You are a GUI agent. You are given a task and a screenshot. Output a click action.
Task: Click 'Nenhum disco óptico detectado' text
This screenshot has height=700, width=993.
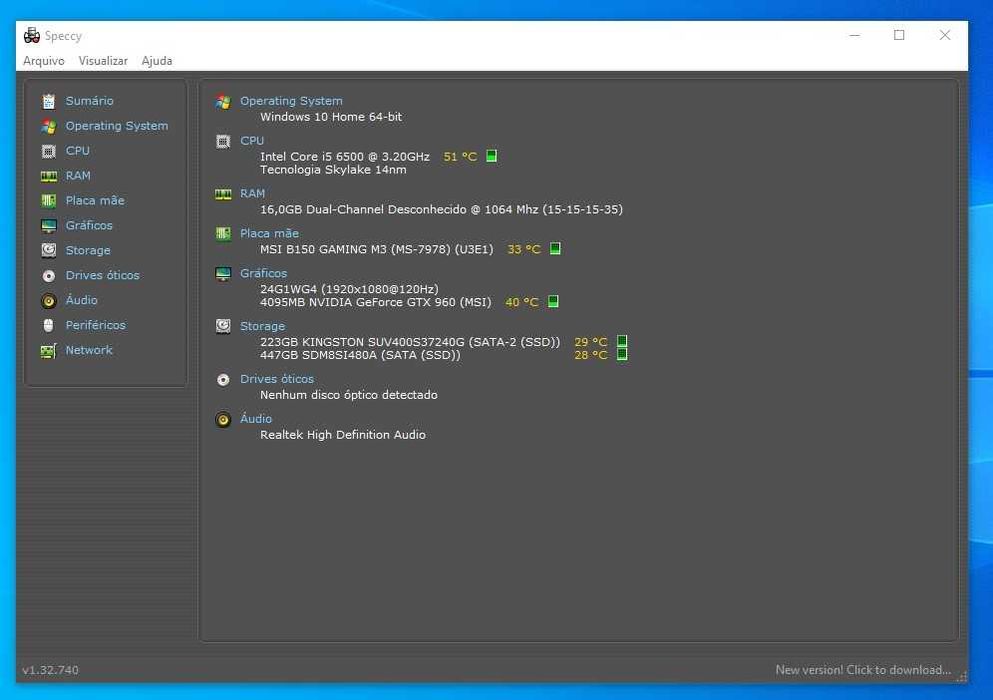tap(349, 395)
